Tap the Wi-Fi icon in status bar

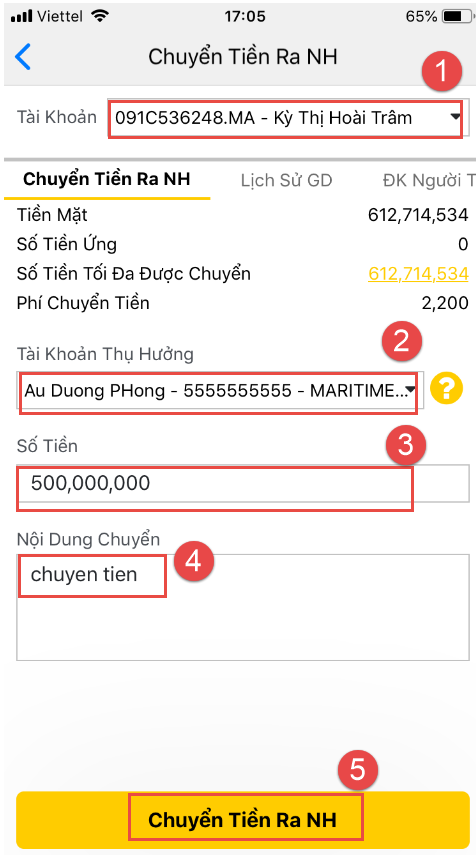click(100, 16)
